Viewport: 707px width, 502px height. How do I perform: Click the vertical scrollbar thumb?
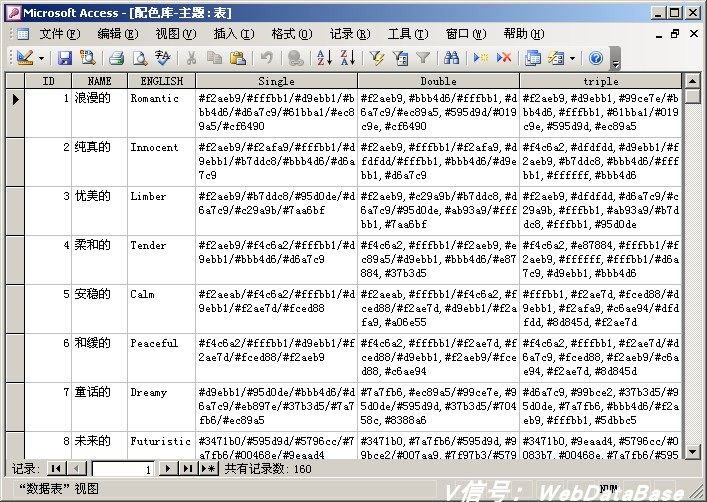click(692, 97)
